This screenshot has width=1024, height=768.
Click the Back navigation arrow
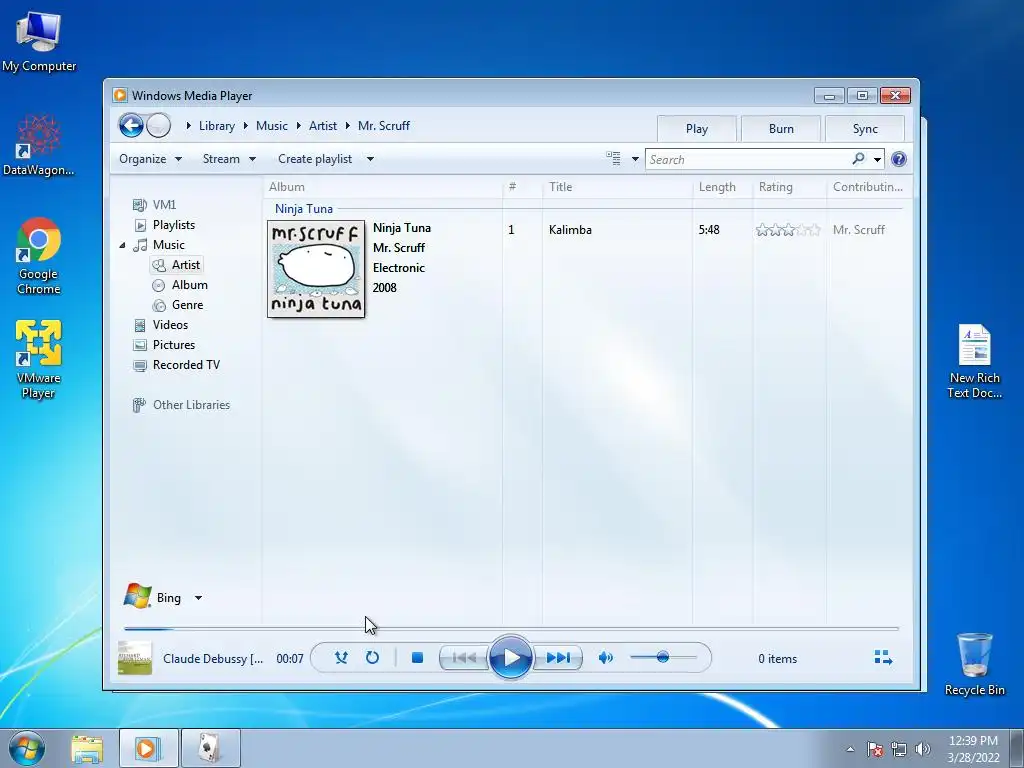tap(131, 125)
